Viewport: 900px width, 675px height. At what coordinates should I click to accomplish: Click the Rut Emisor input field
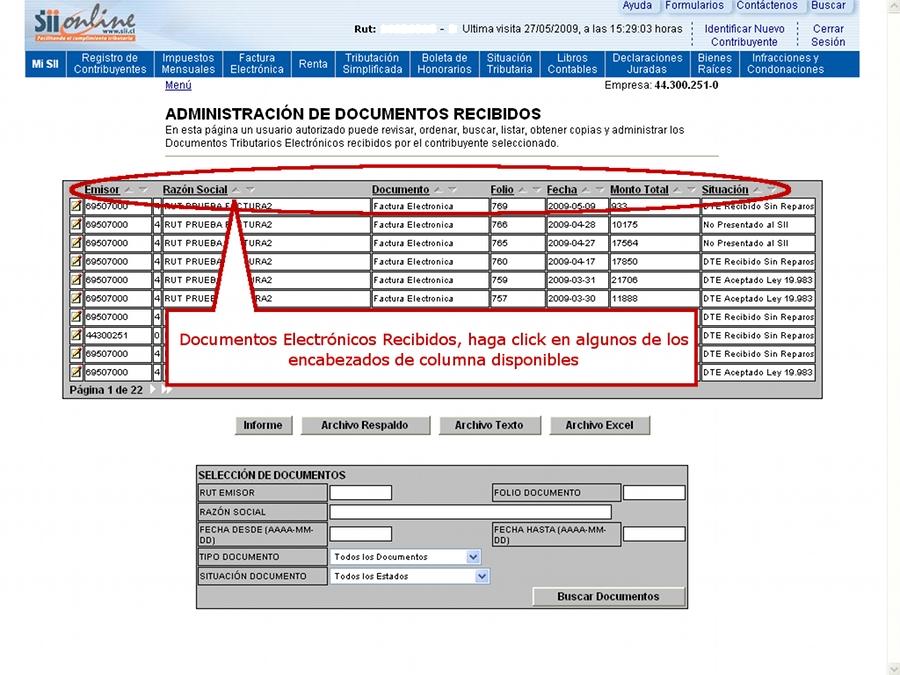[360, 493]
